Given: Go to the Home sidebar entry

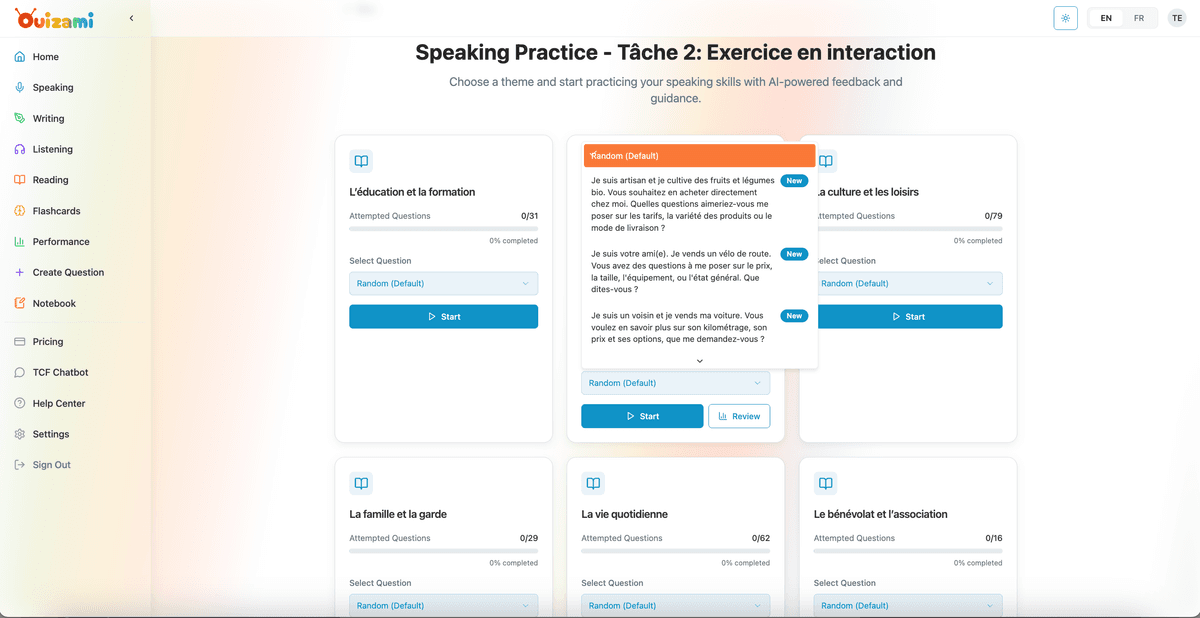Looking at the screenshot, I should (20, 56).
